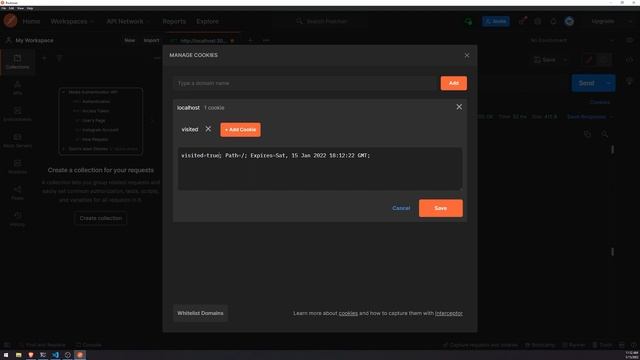
Task: Open the Flows sidebar tab
Action: coord(17,193)
